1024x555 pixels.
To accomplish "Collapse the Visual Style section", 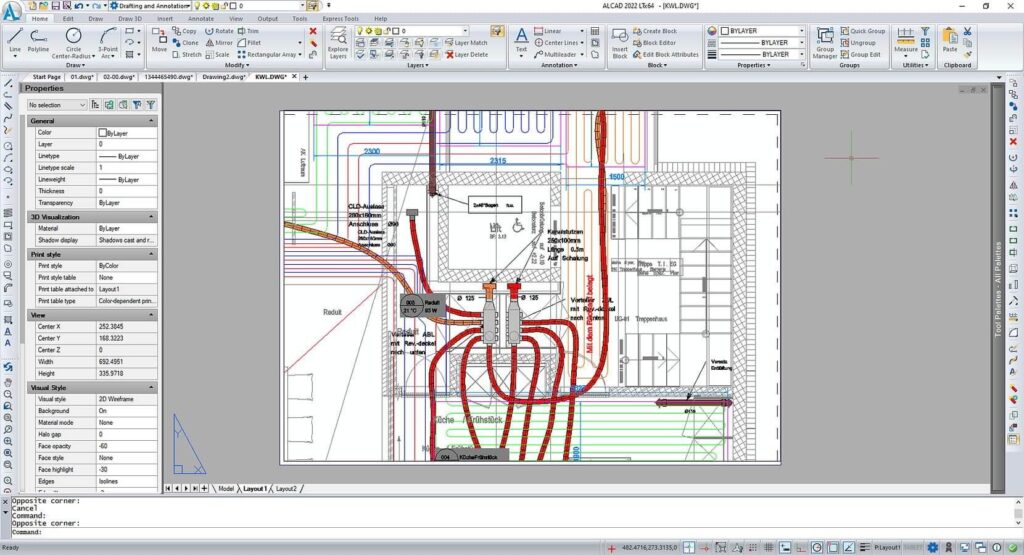I will (151, 387).
